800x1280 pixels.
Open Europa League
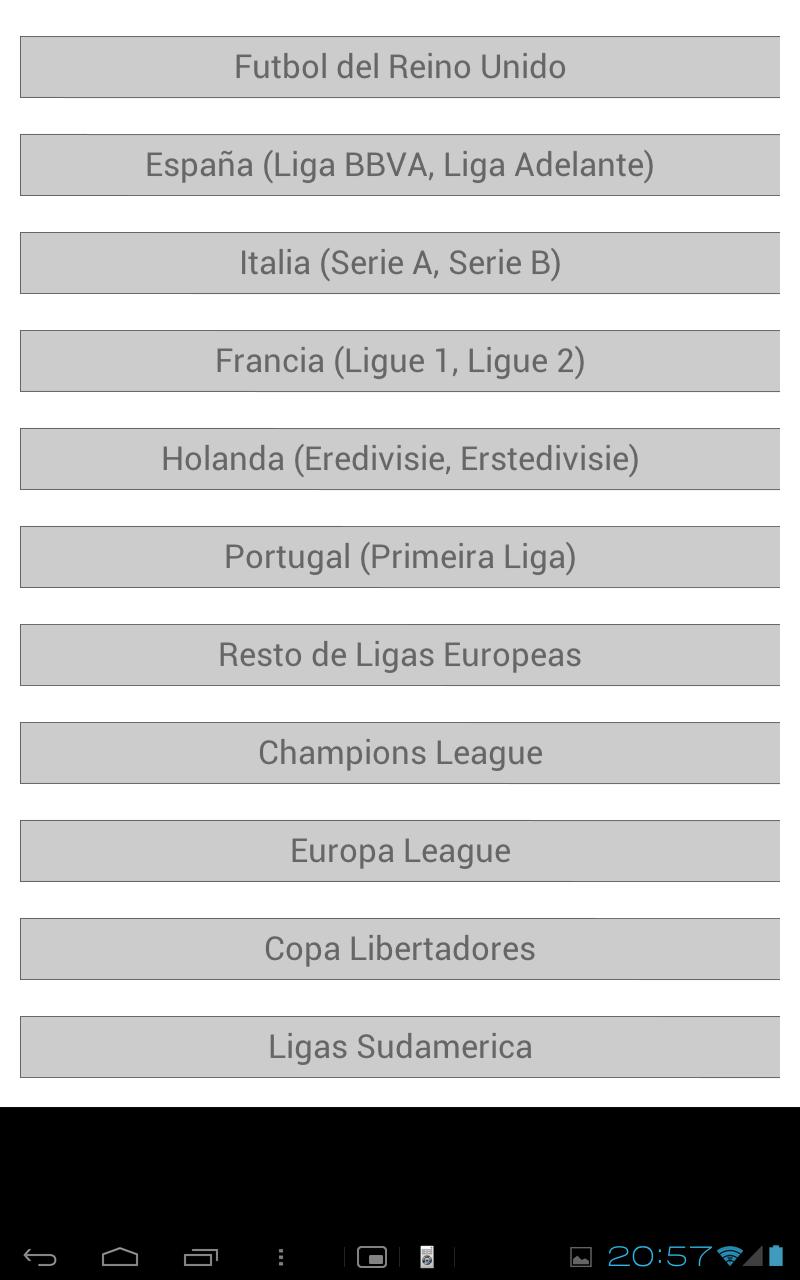(400, 851)
